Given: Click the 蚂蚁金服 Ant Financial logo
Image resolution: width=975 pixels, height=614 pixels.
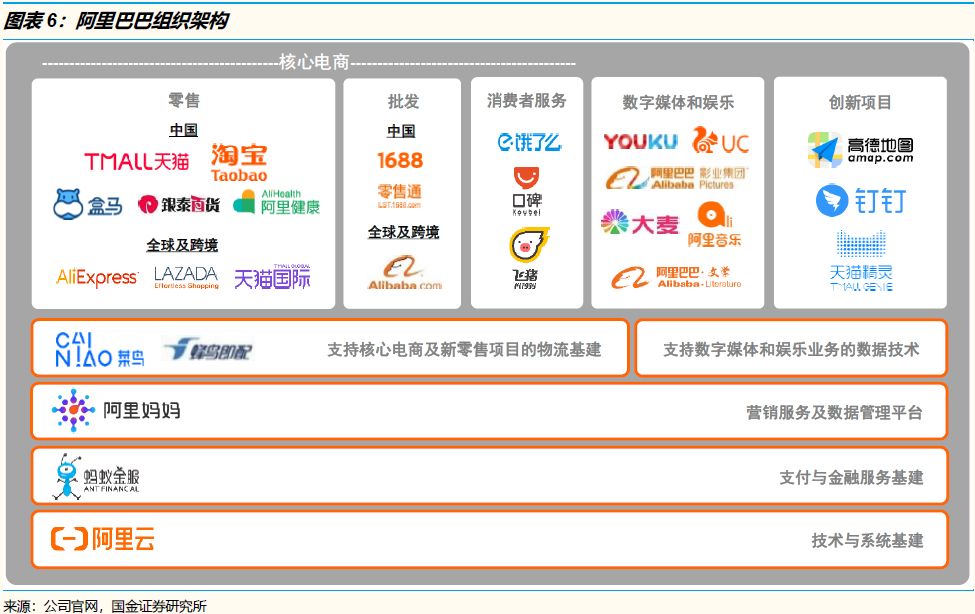Looking at the screenshot, I should pyautogui.click(x=96, y=477).
